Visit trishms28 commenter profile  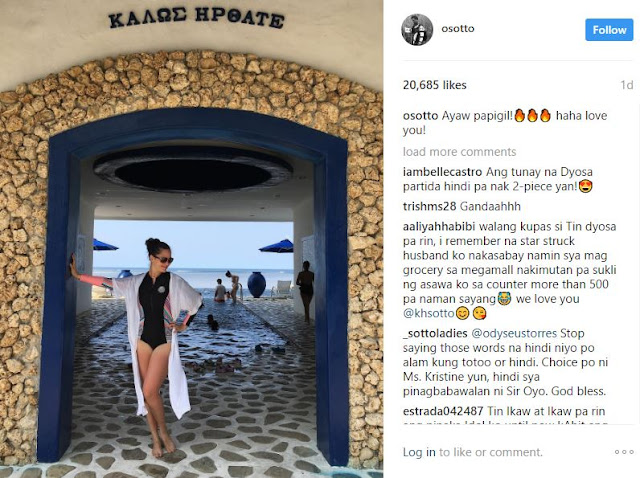click(429, 207)
